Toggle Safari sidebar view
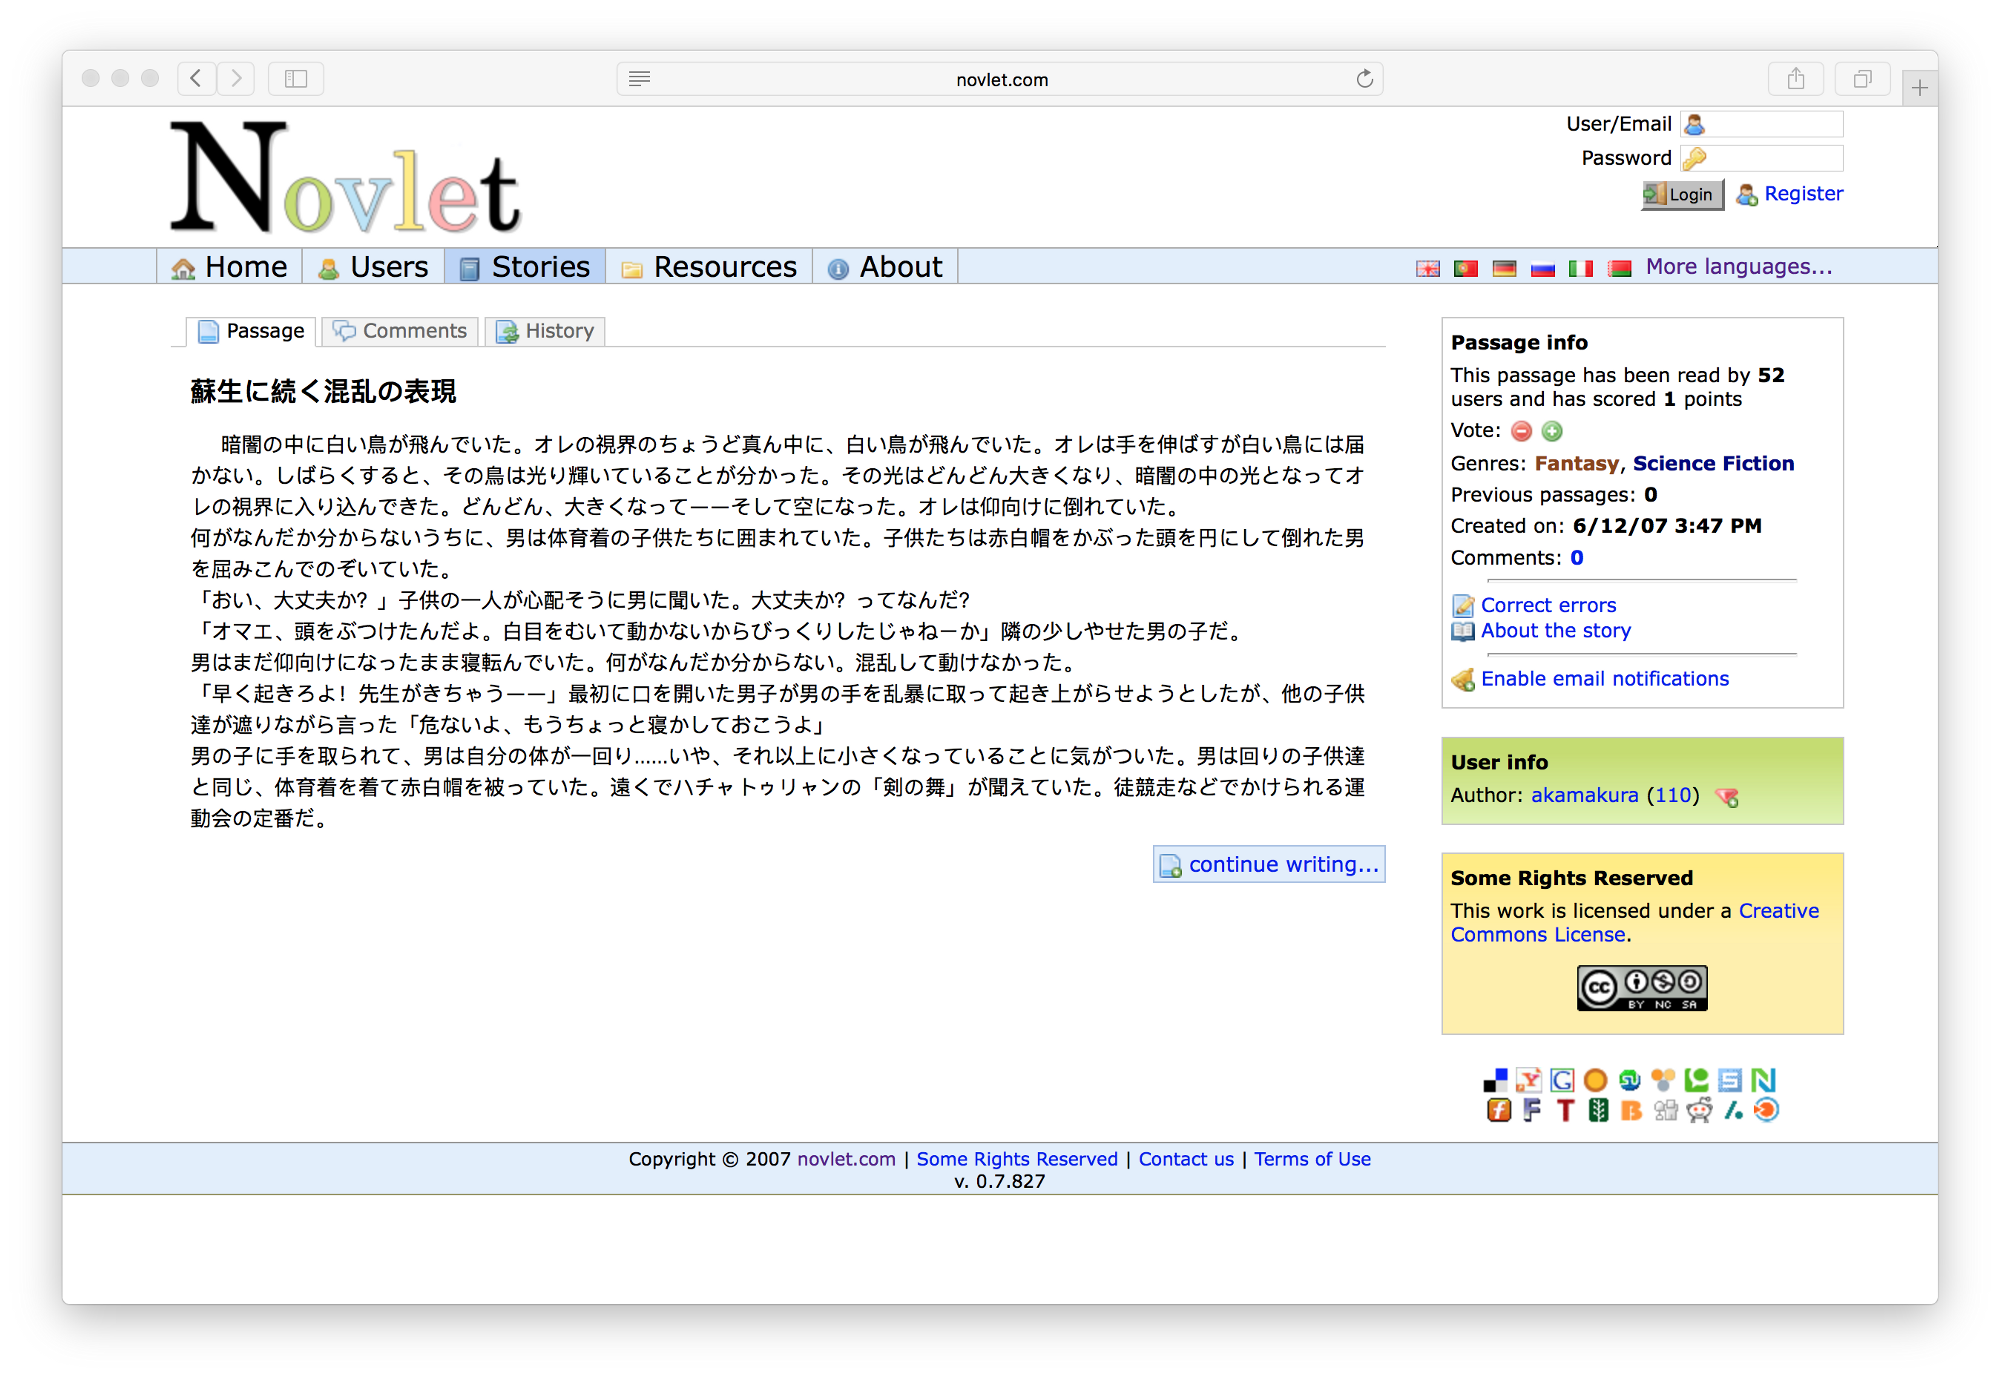Image resolution: width=2000 pixels, height=1378 pixels. [x=296, y=79]
